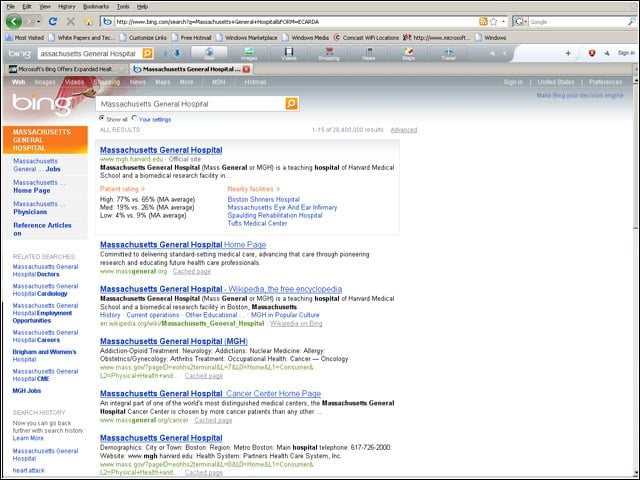640x480 pixels.
Task: Open the Bookmarks menu
Action: click(x=96, y=7)
